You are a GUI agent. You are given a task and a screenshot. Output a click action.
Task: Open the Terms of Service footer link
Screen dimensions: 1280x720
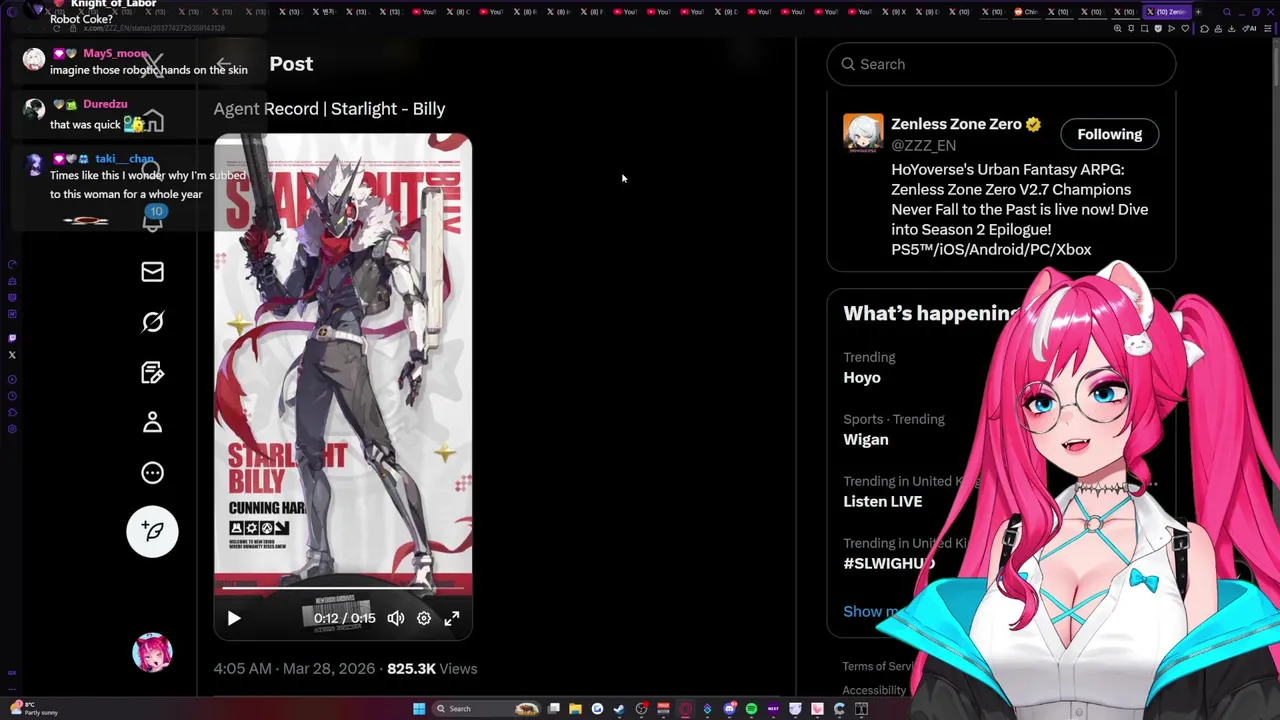click(x=879, y=666)
